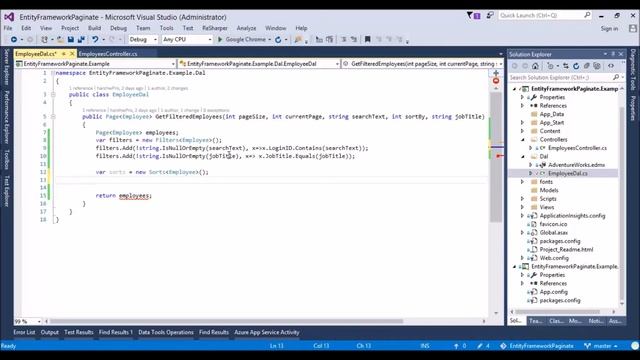Expand the Scripts folder

click(522, 199)
